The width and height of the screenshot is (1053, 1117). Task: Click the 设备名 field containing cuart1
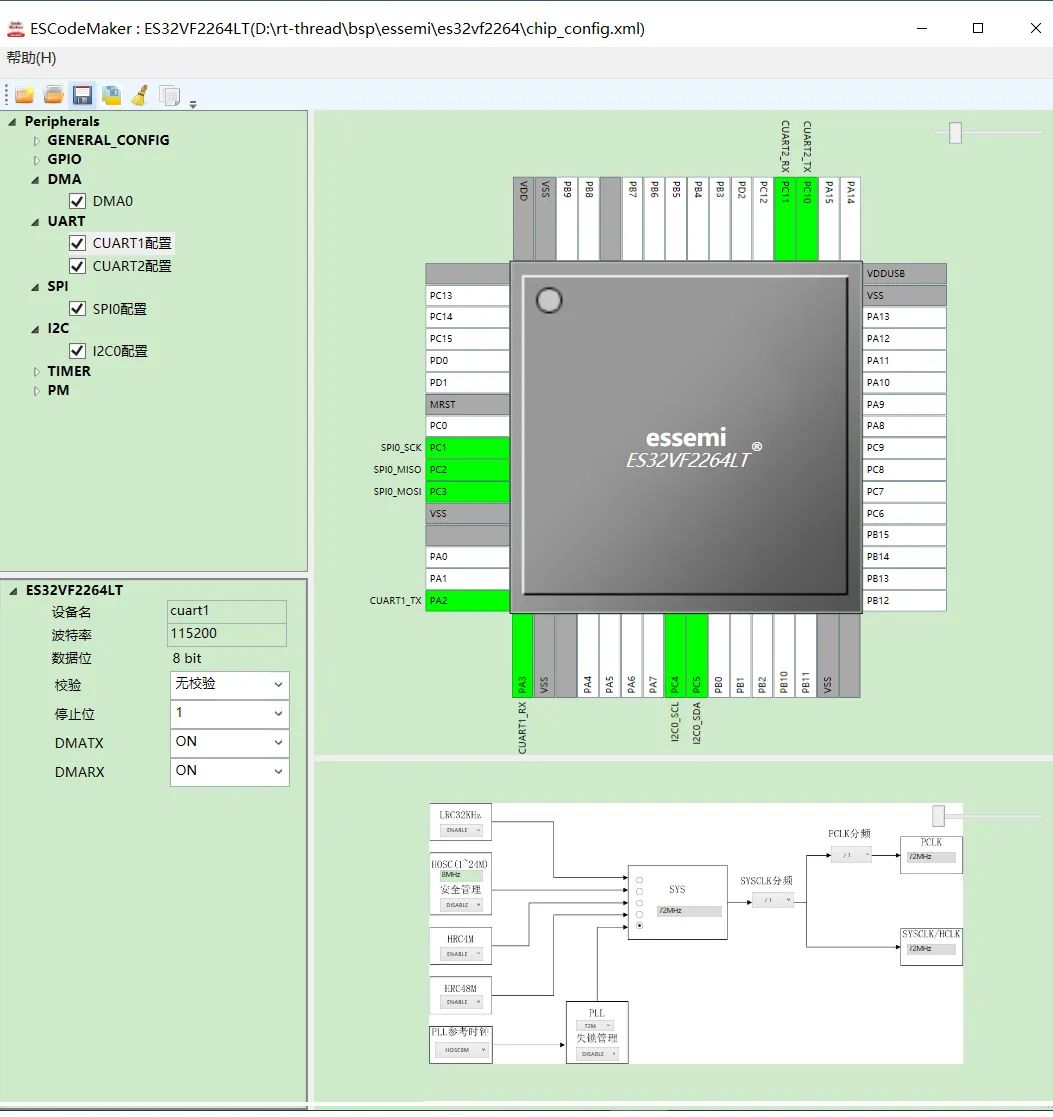(x=227, y=611)
